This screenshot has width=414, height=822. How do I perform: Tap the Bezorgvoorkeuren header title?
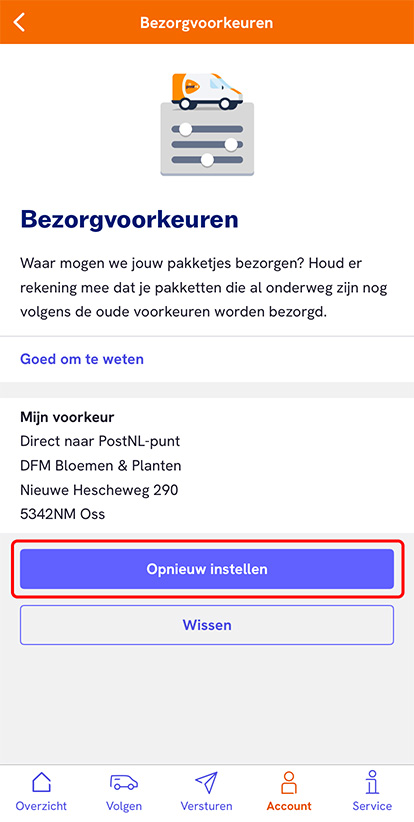point(206,23)
